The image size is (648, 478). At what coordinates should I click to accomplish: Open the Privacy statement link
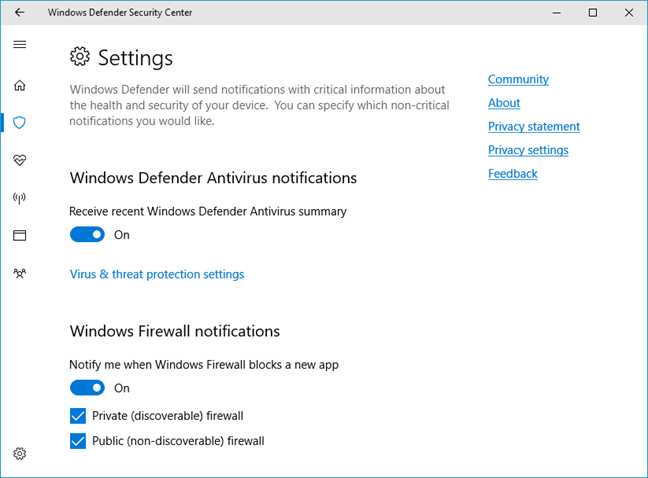coord(534,126)
